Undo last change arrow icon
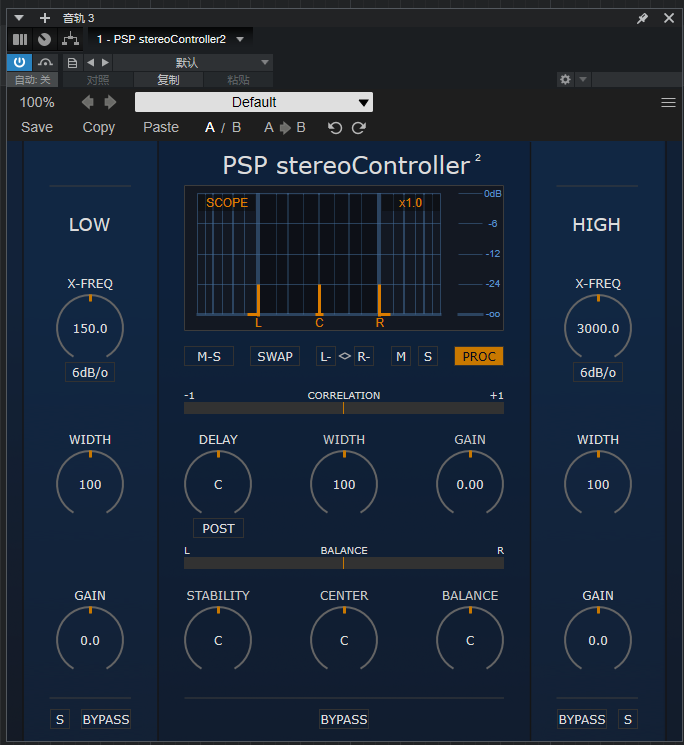Screen dimensions: 684x745 [335, 128]
